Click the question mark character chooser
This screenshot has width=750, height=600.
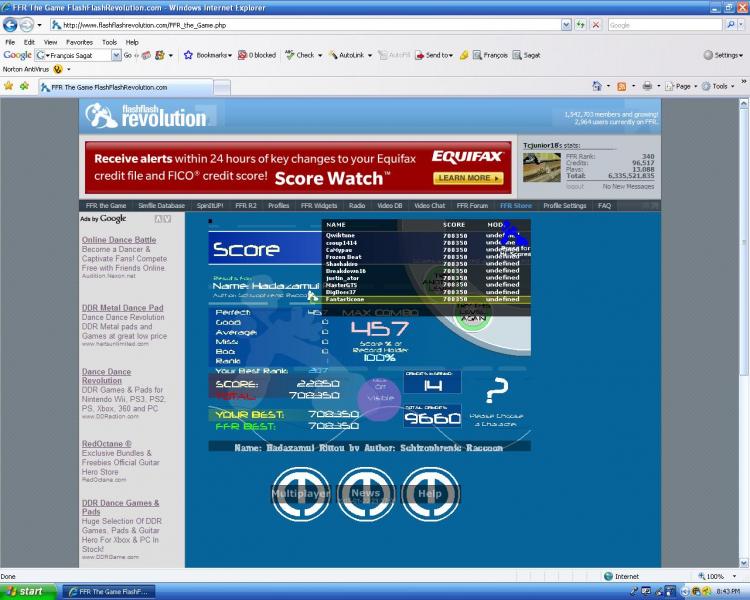coord(495,390)
